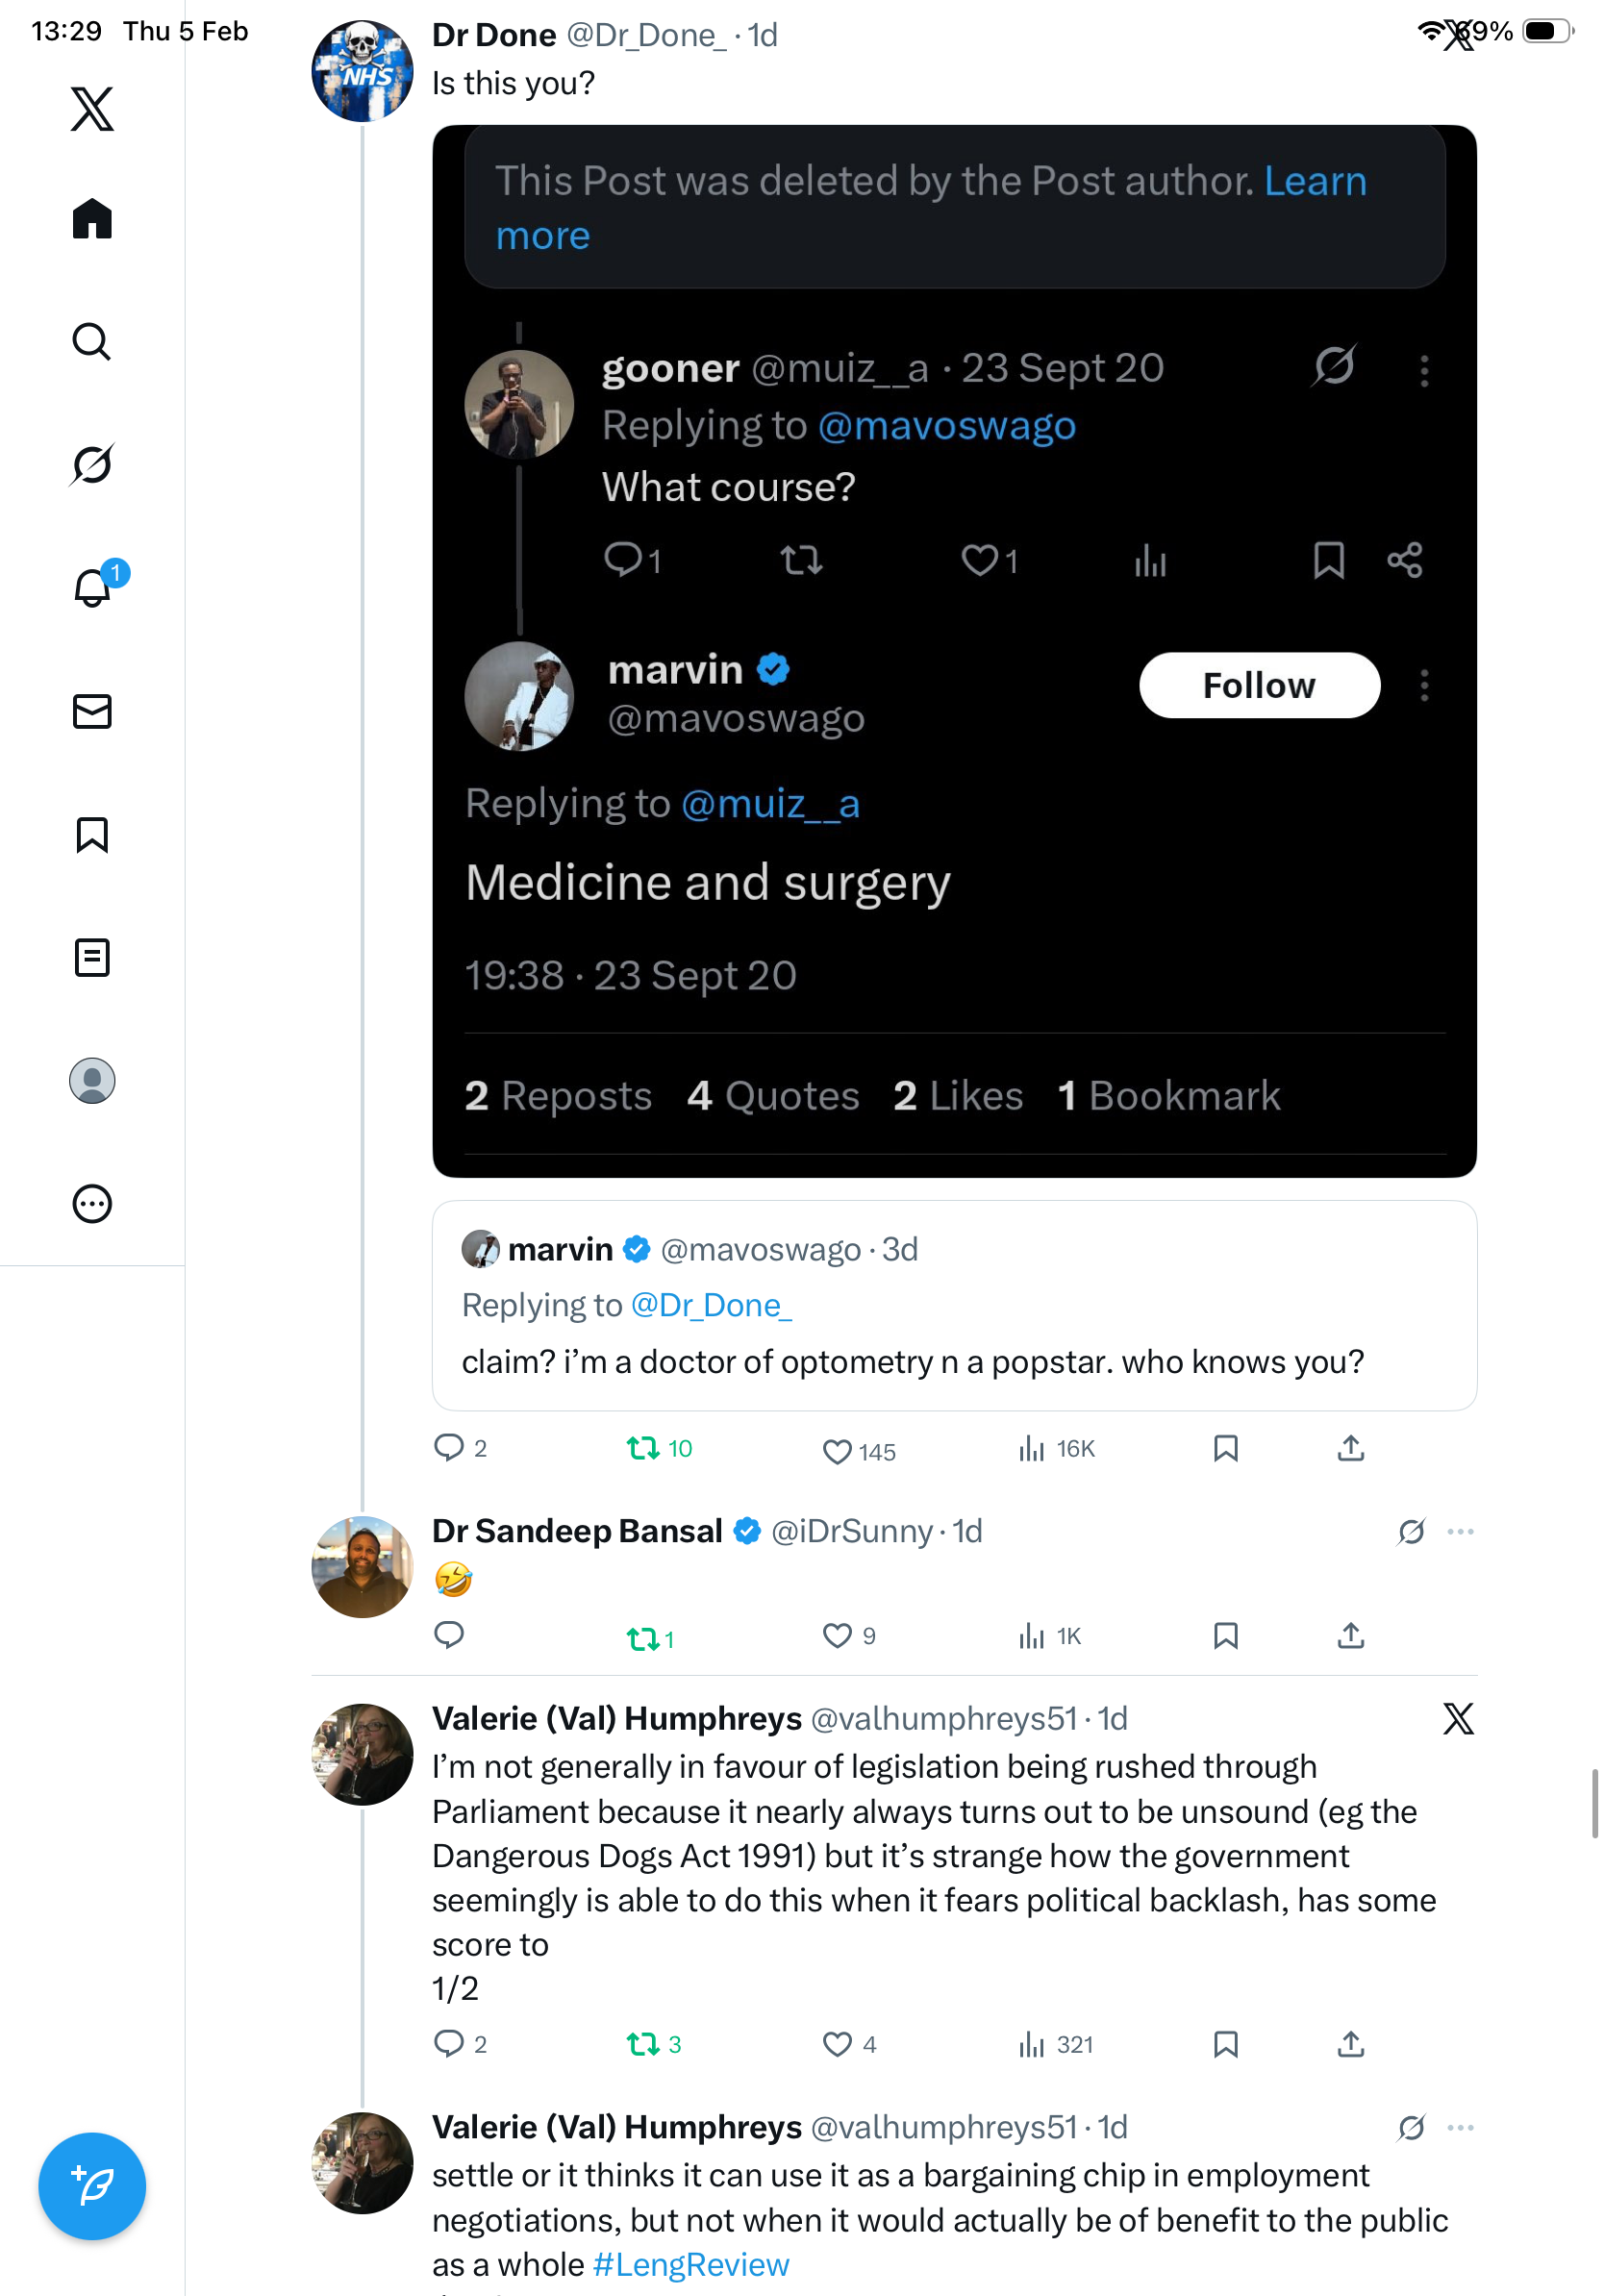
Task: Open Lists icon in sidebar
Action: point(92,958)
